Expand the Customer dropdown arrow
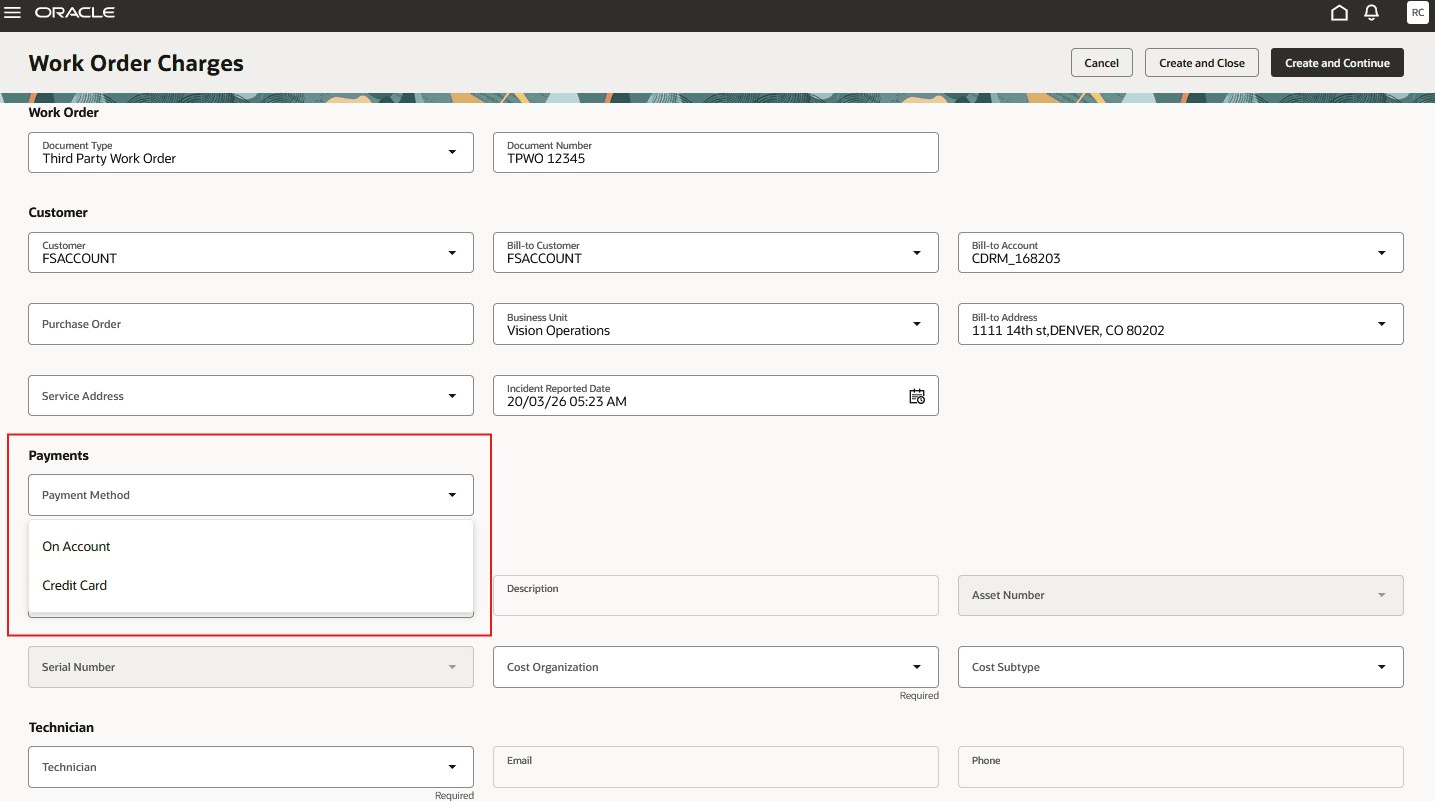 [x=452, y=253]
